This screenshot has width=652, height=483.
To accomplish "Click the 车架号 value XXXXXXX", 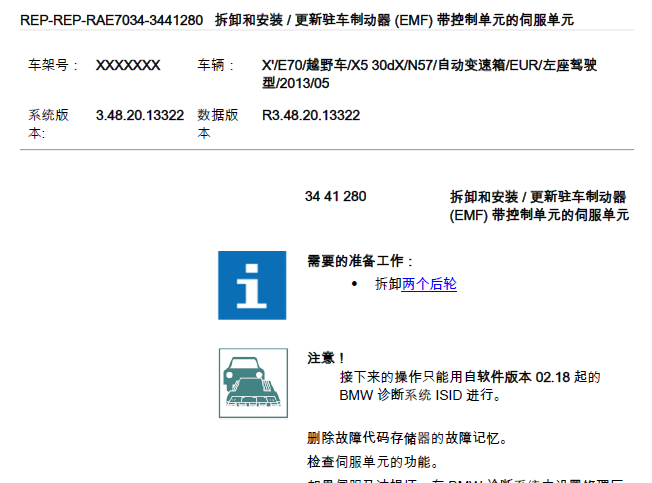I will (128, 65).
